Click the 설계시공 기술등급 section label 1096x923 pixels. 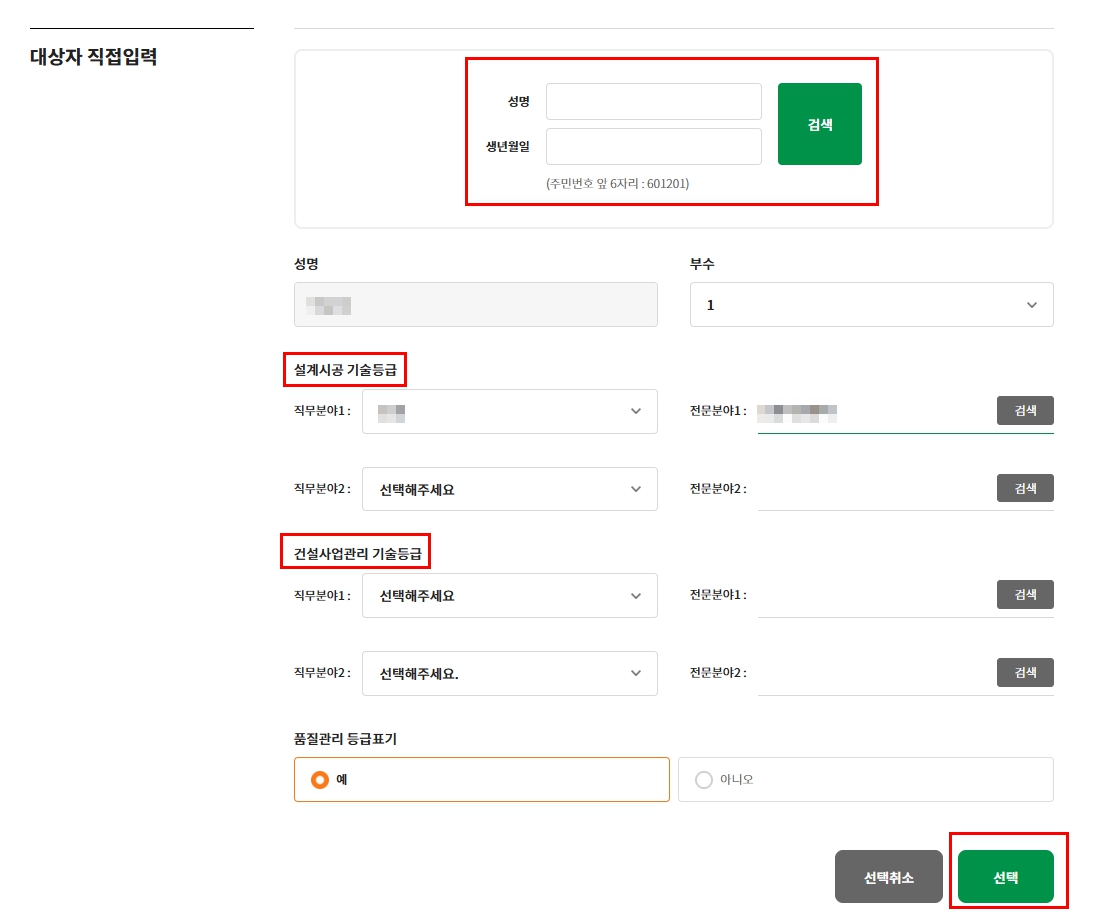[x=343, y=369]
